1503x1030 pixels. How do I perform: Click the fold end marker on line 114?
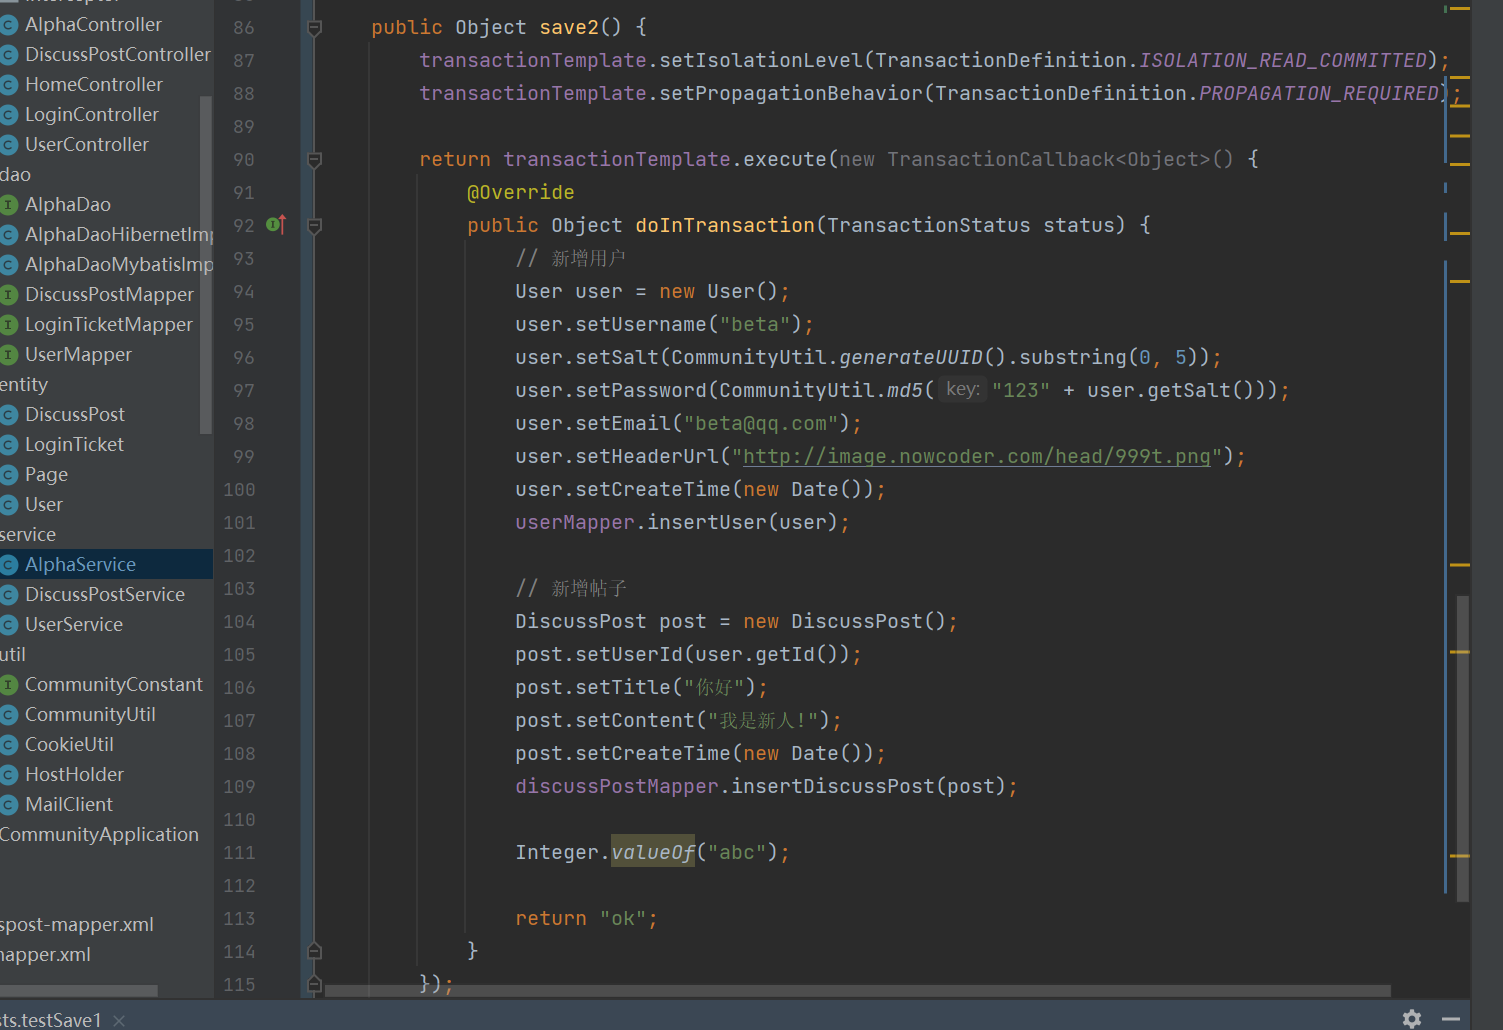point(314,951)
